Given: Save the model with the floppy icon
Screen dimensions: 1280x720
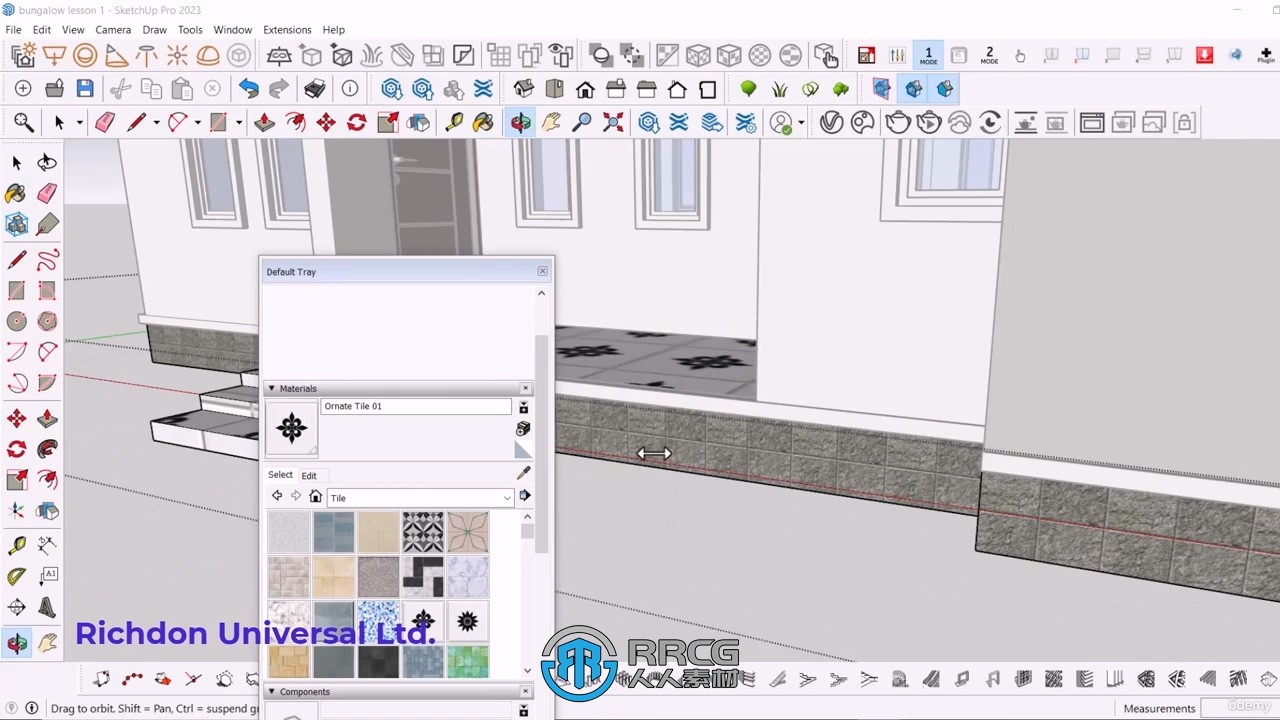Looking at the screenshot, I should (85, 89).
